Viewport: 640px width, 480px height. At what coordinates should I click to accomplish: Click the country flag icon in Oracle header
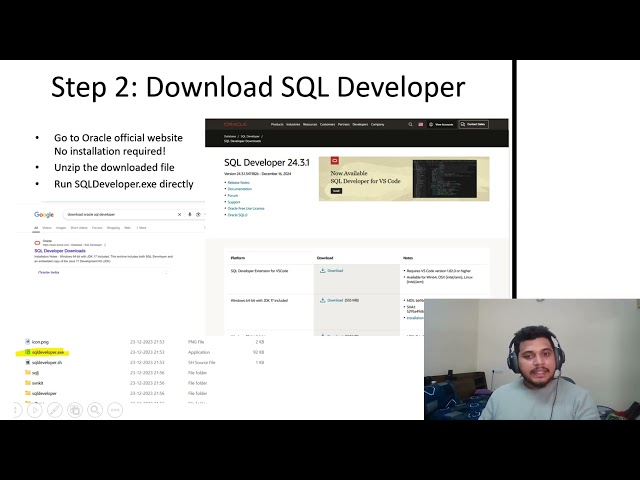coord(420,124)
